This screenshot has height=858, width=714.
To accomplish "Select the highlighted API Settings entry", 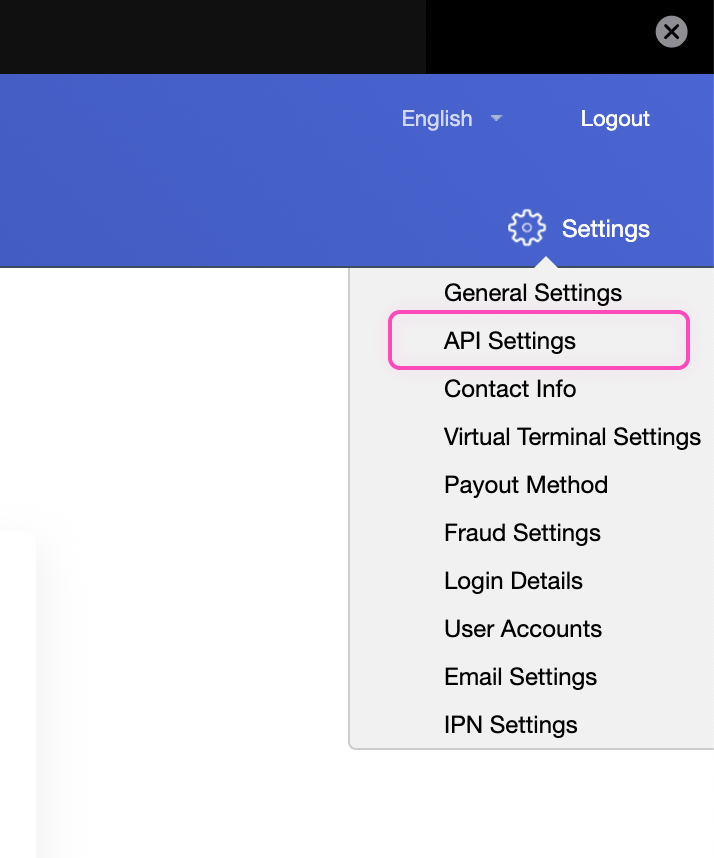I will click(510, 341).
